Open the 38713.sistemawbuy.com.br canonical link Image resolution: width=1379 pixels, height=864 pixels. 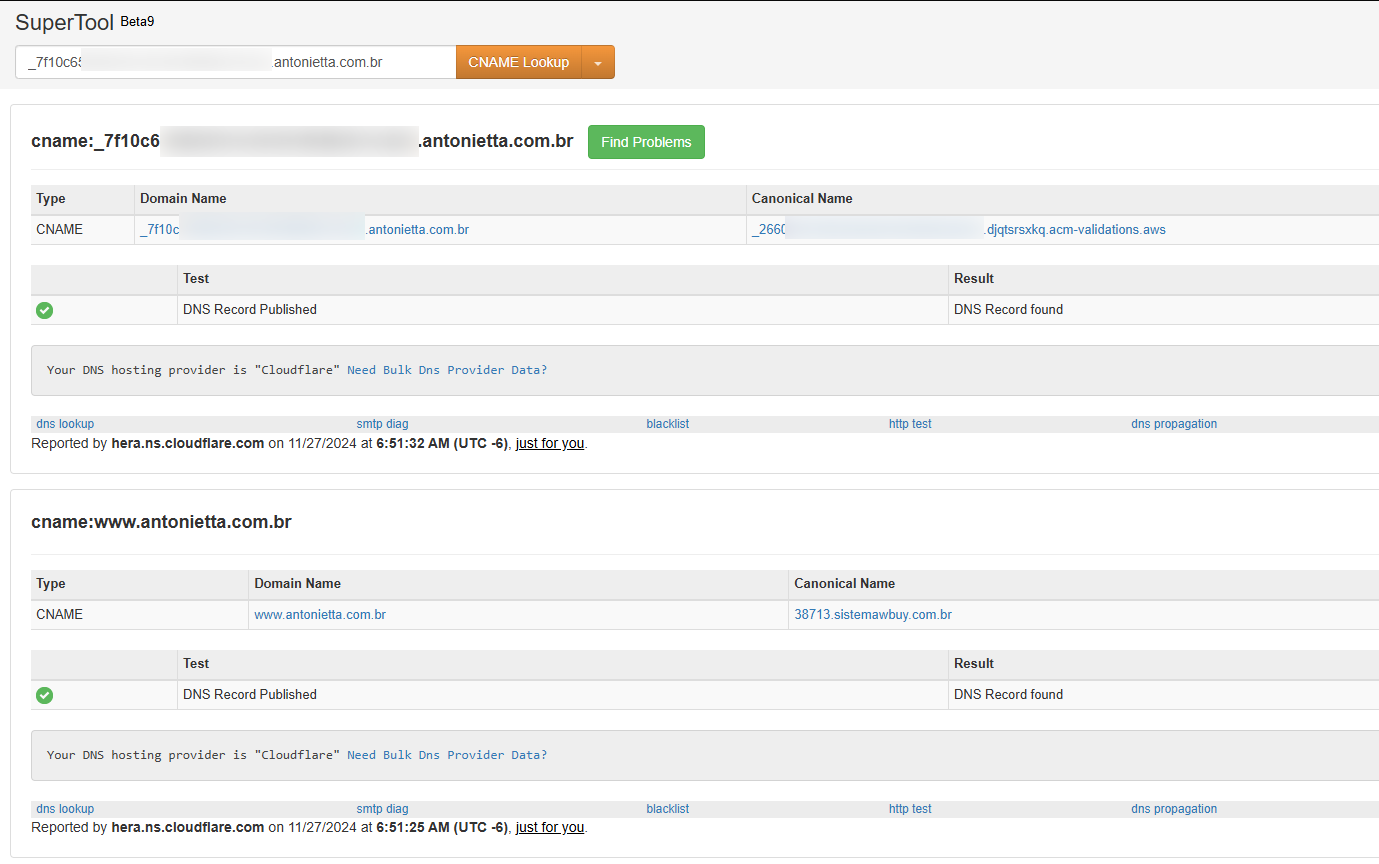coord(872,615)
